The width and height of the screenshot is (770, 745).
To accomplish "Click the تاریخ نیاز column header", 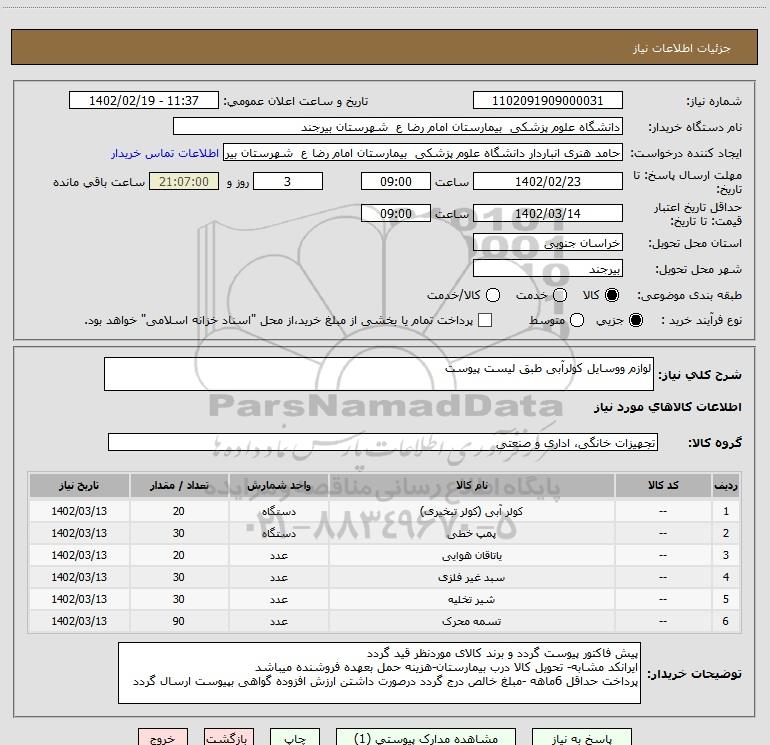I will (79, 485).
